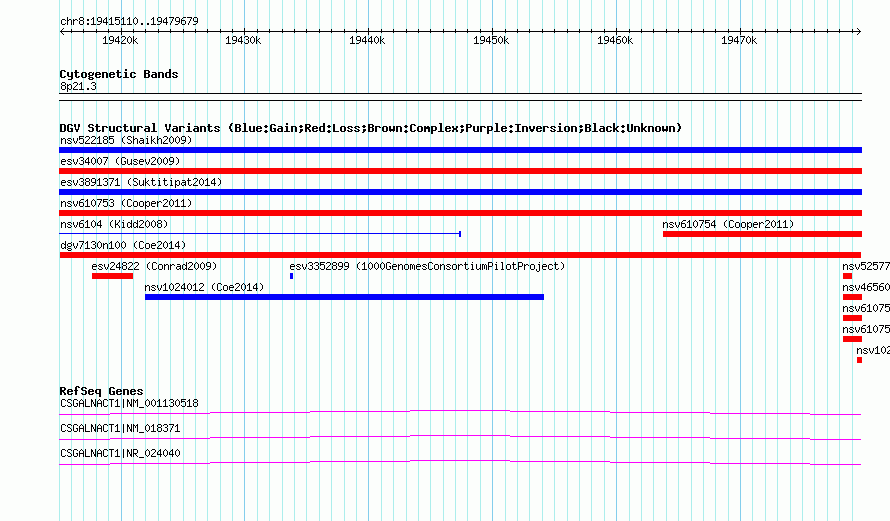Click the esv3352899 (1000GenomesConsortiumPilotProject) label
Screen dimensions: 890x521
[427, 266]
